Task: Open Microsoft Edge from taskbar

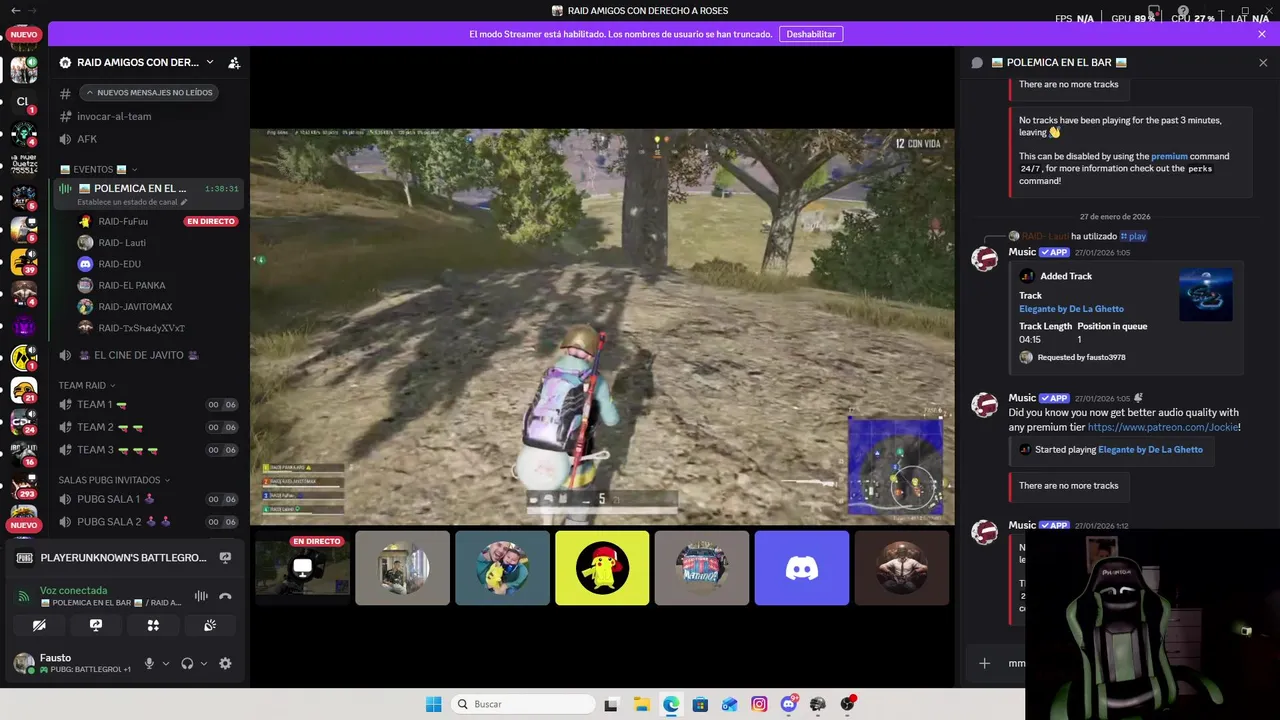Action: [671, 704]
